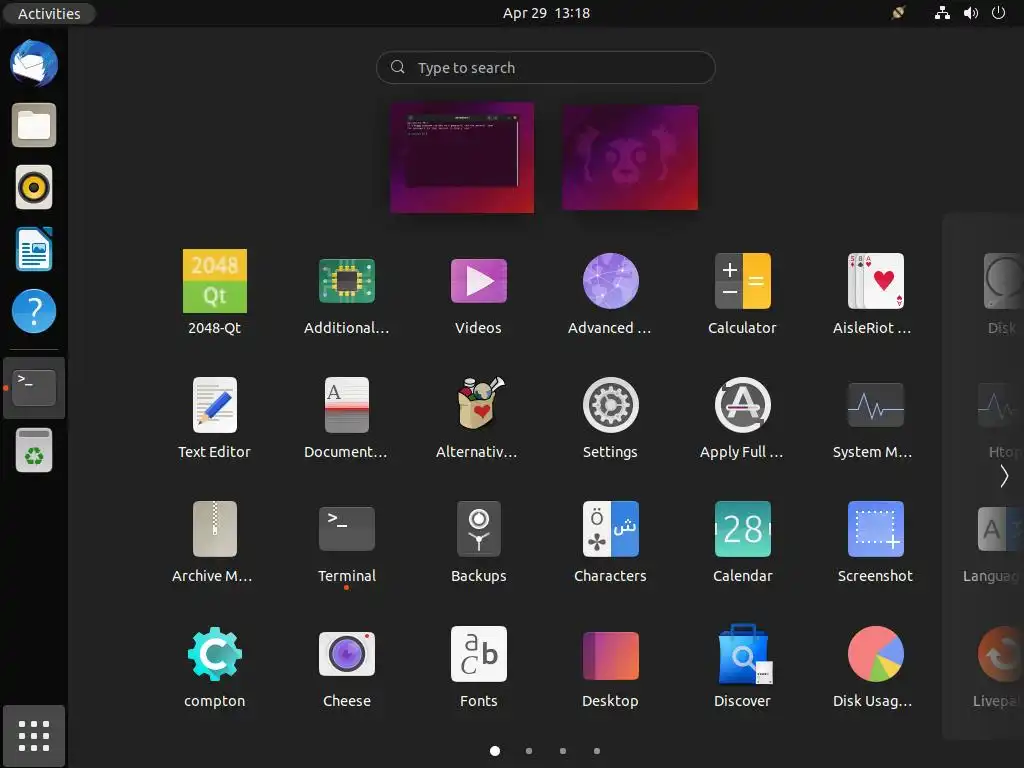Open system menu via power icon
Viewport: 1024px width, 768px height.
[998, 13]
